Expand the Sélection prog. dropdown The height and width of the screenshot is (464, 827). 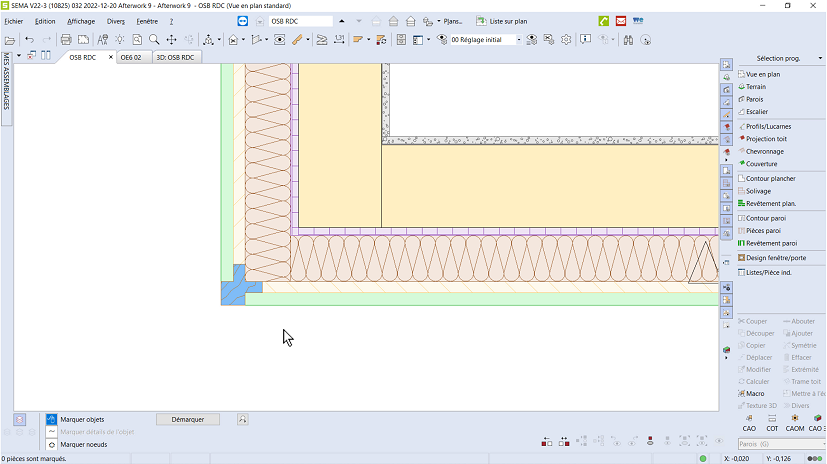coord(820,58)
